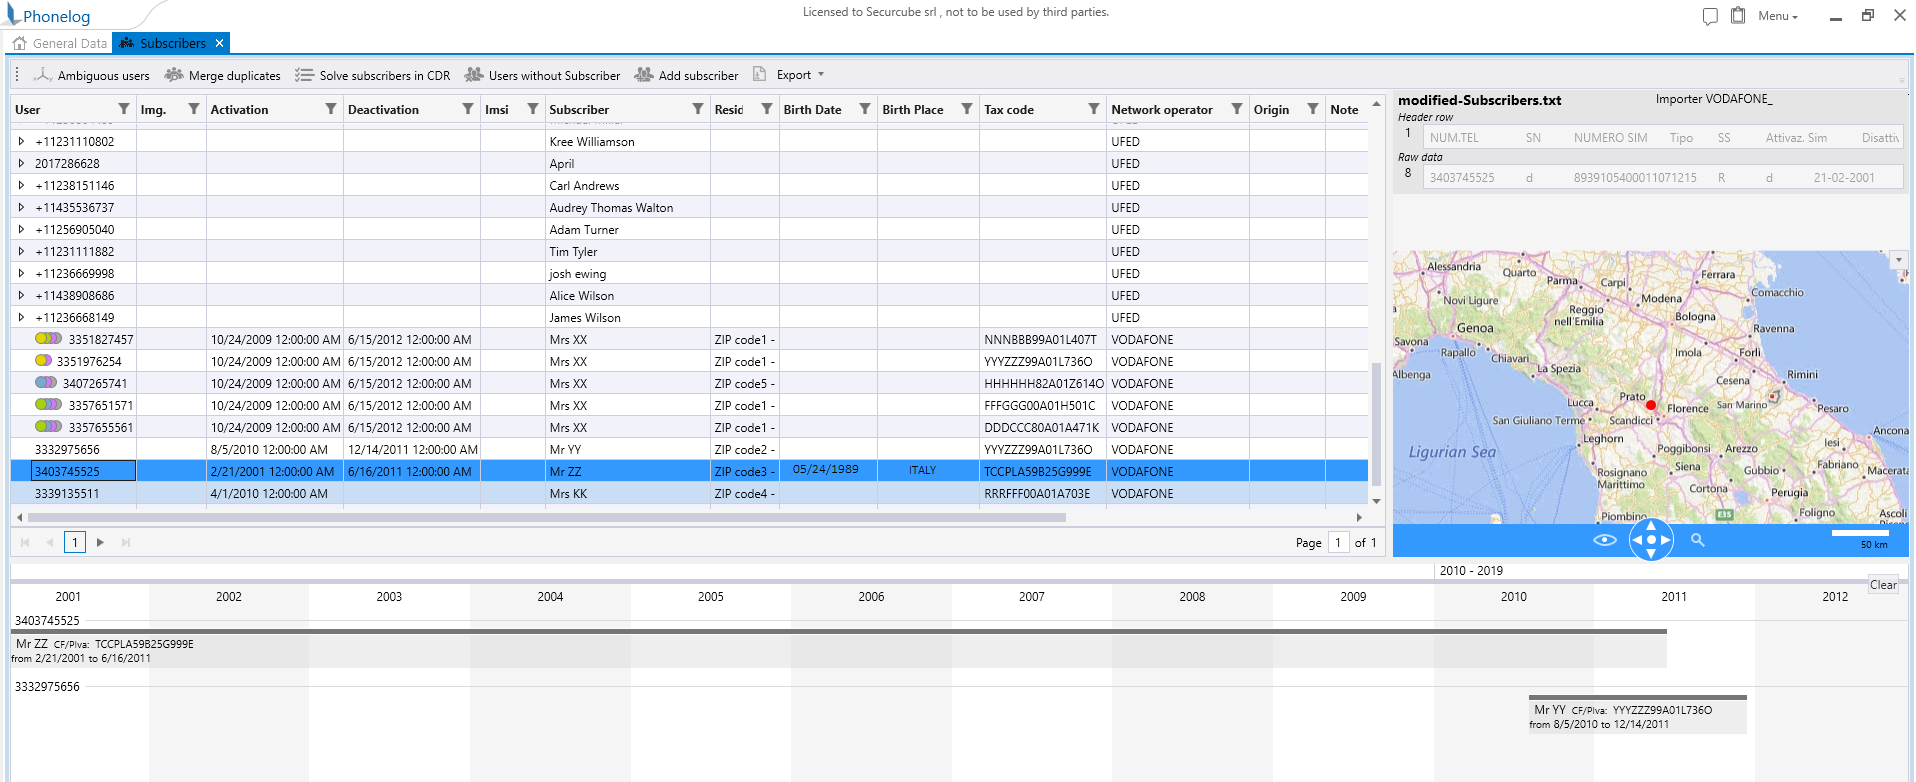Click Users without Subscriber icon
Screen dimensions: 1916x782
(x=474, y=75)
